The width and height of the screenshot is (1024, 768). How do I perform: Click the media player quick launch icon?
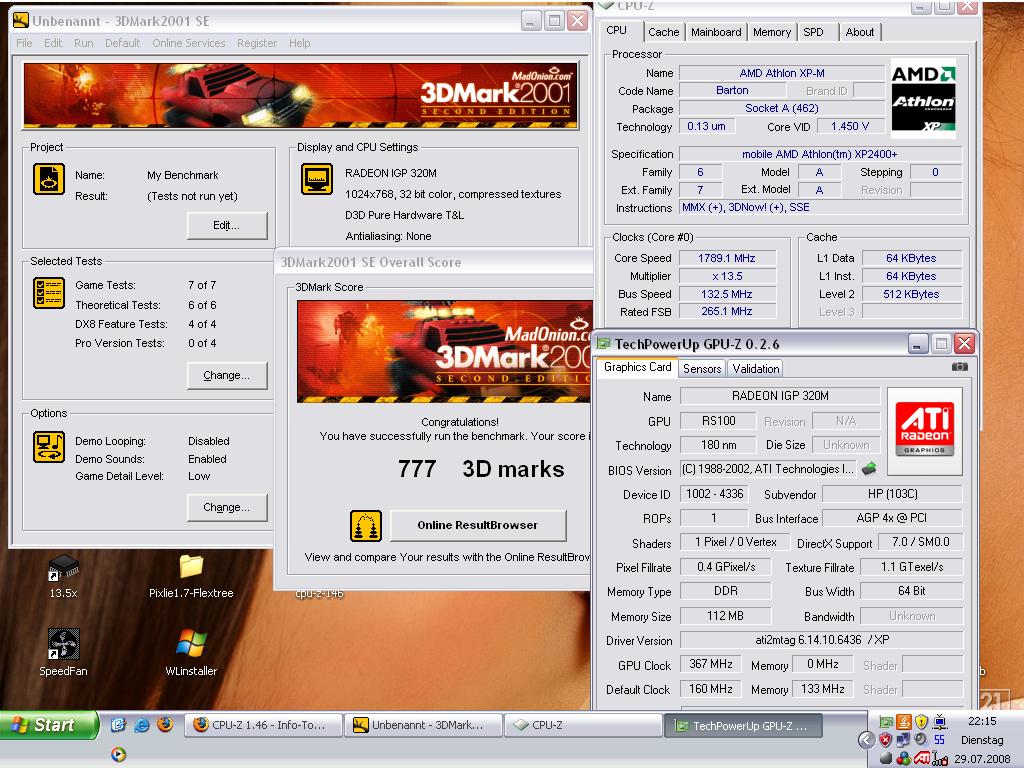click(118, 755)
